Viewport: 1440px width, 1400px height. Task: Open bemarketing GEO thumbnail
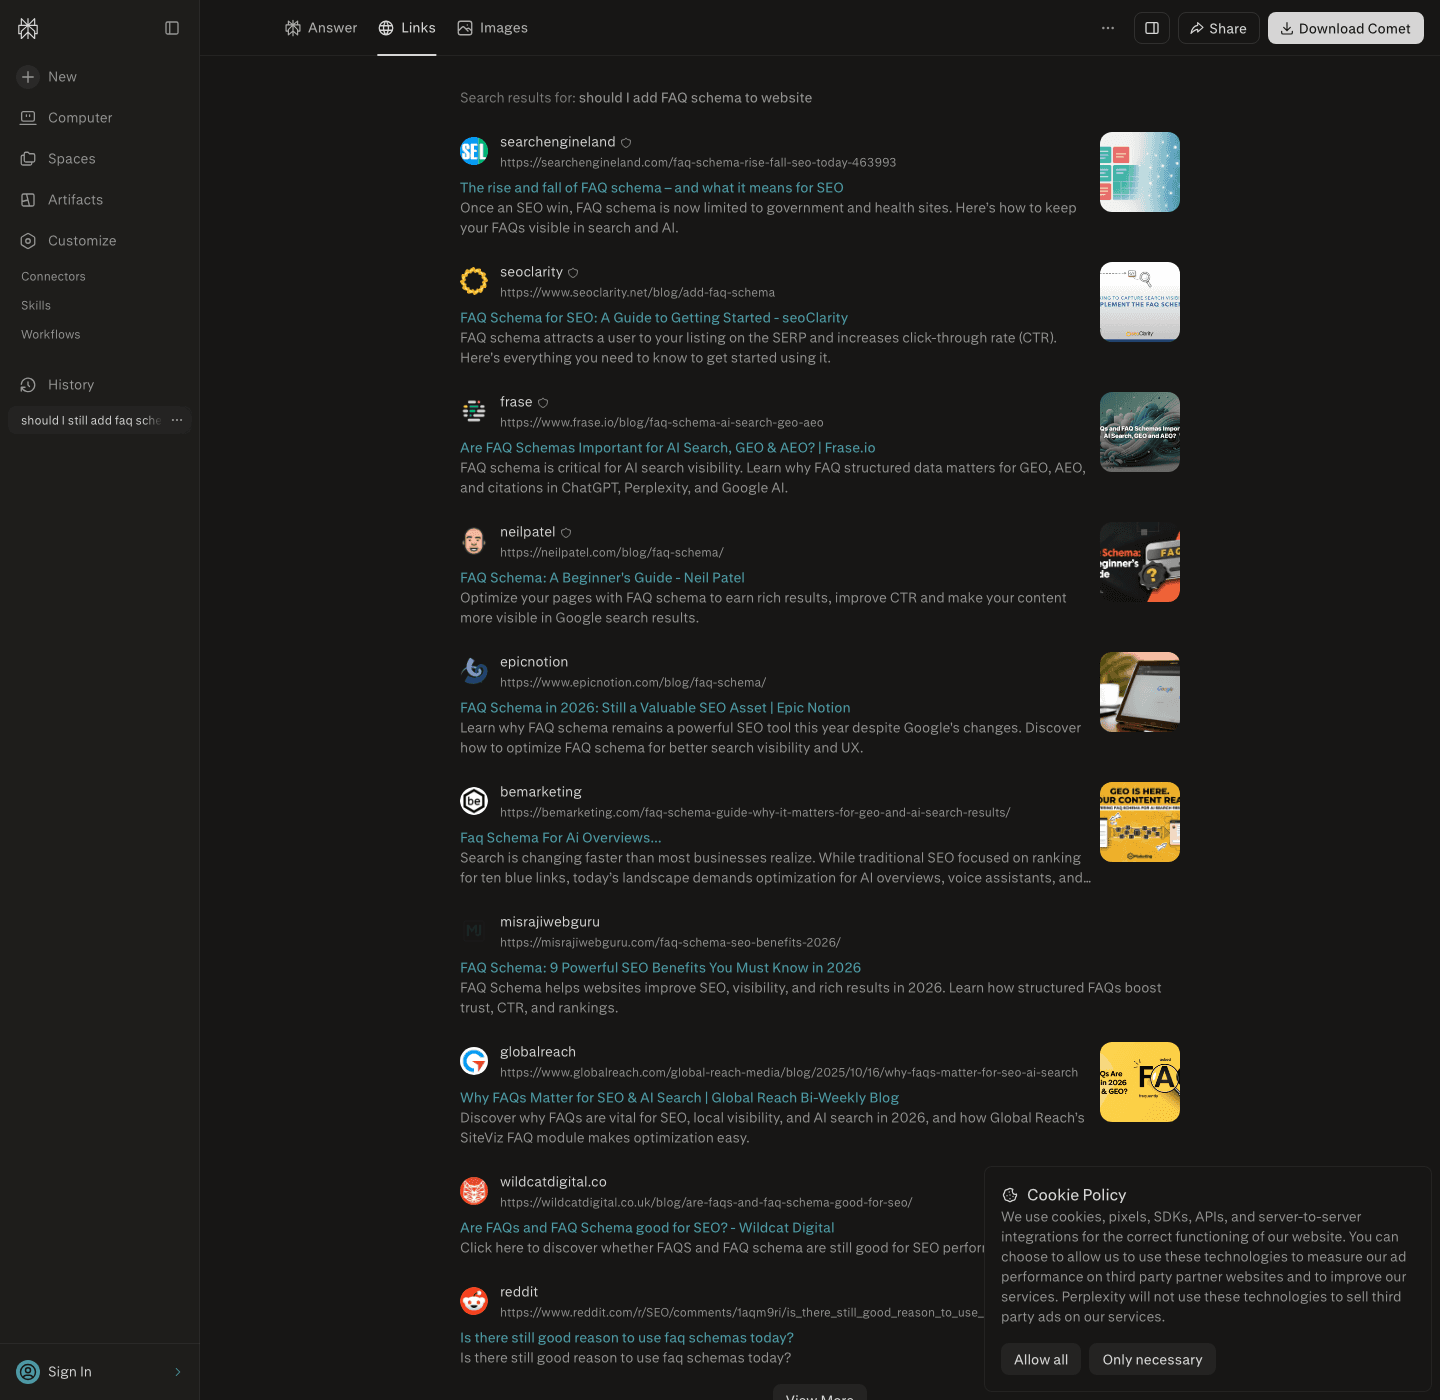(x=1140, y=822)
